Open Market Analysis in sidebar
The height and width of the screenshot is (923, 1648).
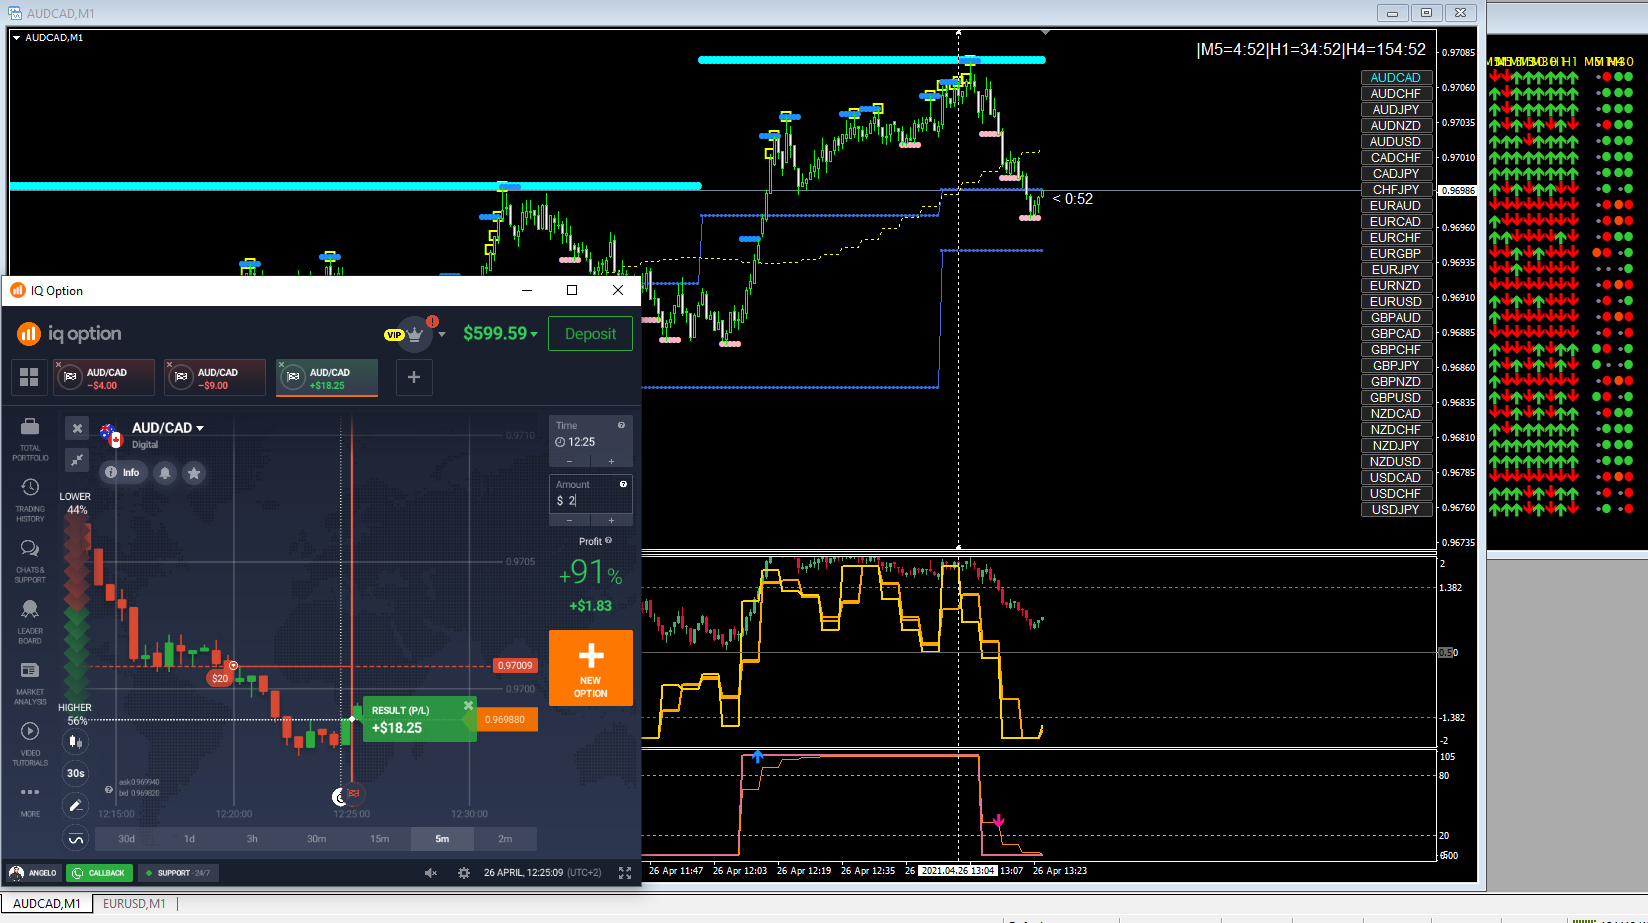[30, 683]
